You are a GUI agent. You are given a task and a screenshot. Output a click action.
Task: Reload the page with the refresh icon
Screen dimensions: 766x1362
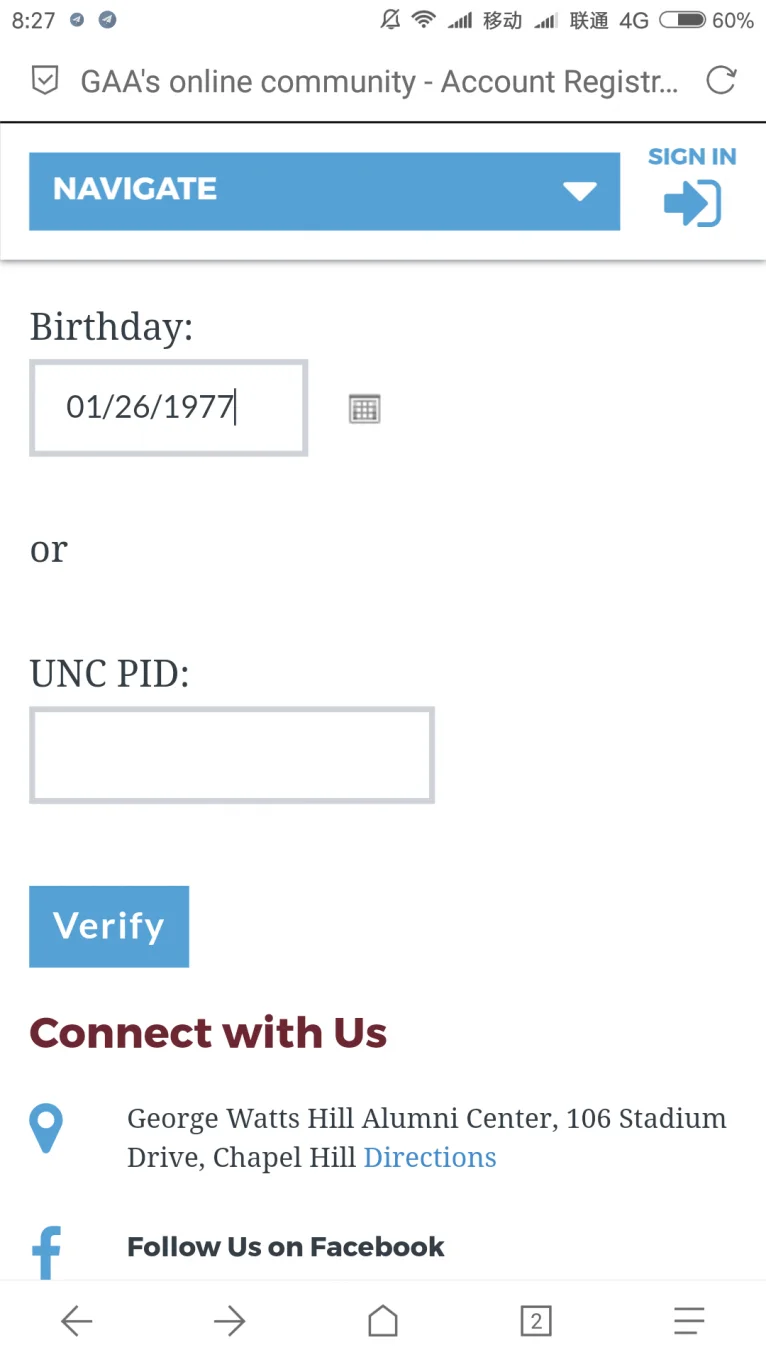[721, 81]
